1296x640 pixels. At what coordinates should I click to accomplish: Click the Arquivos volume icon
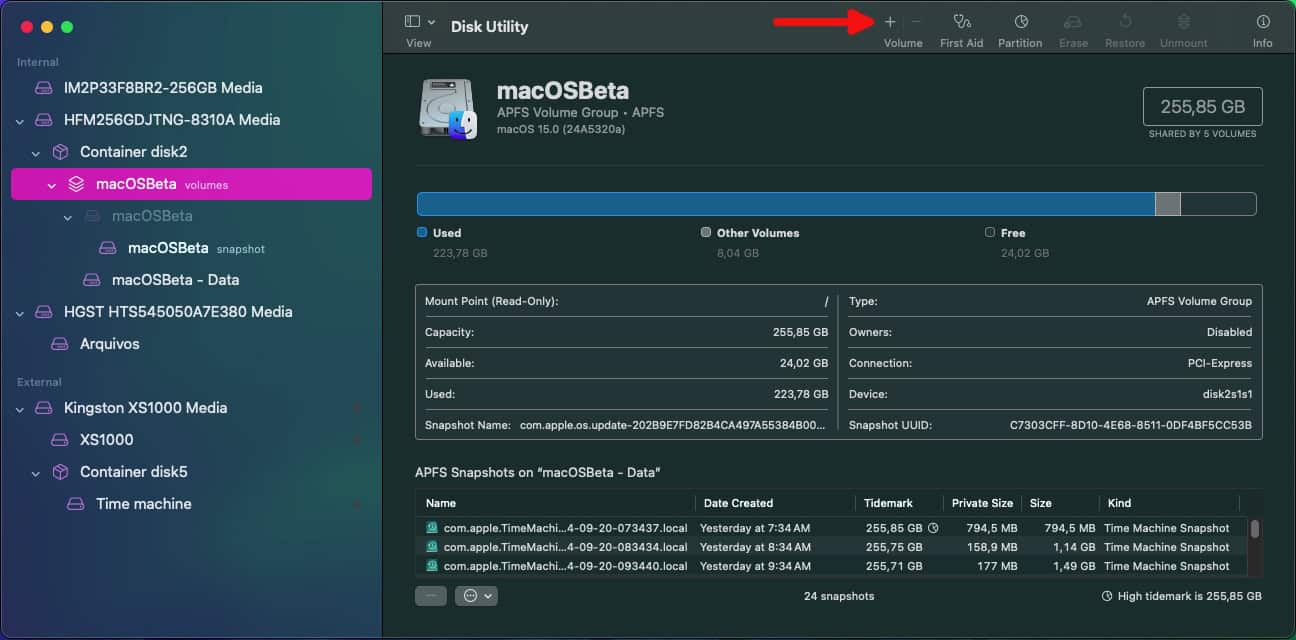(x=60, y=344)
